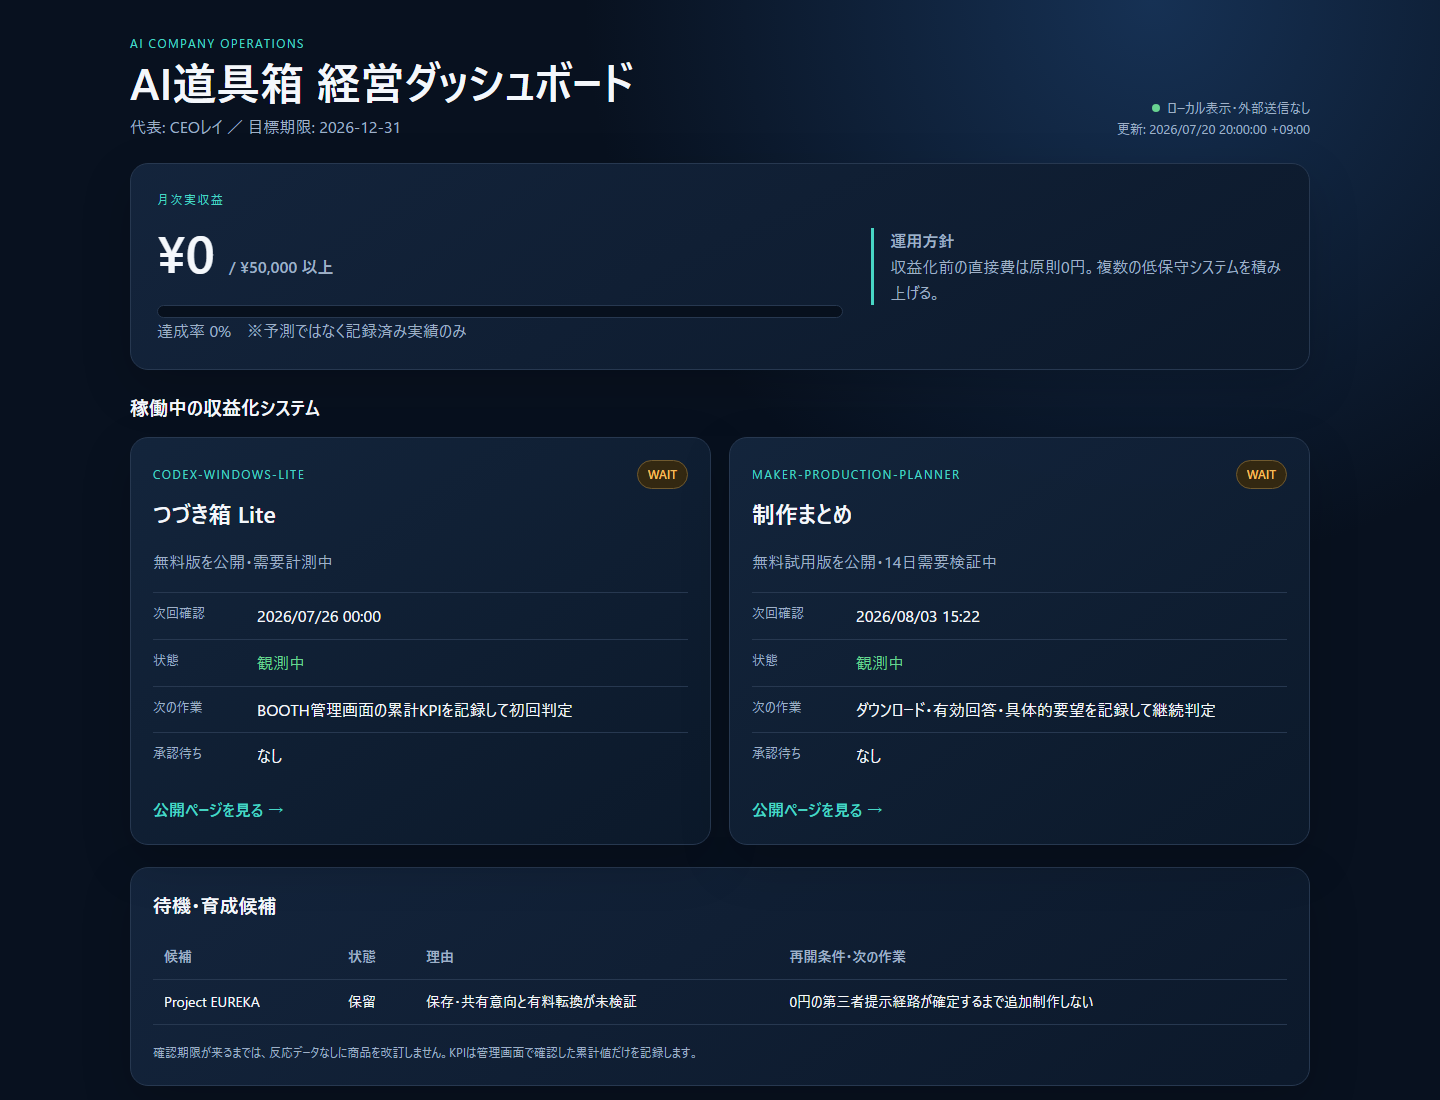Click CODEX-WINDOWS-LITE label

pos(229,475)
